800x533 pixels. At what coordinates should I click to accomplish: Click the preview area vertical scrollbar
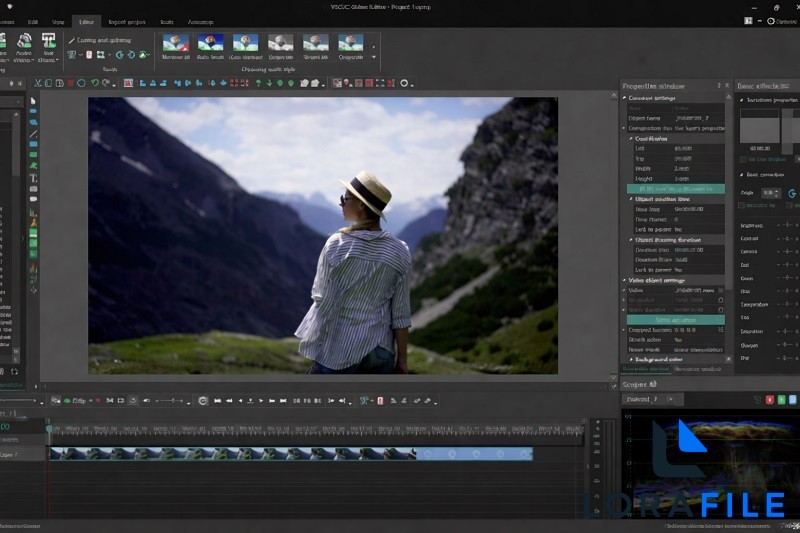(x=614, y=236)
